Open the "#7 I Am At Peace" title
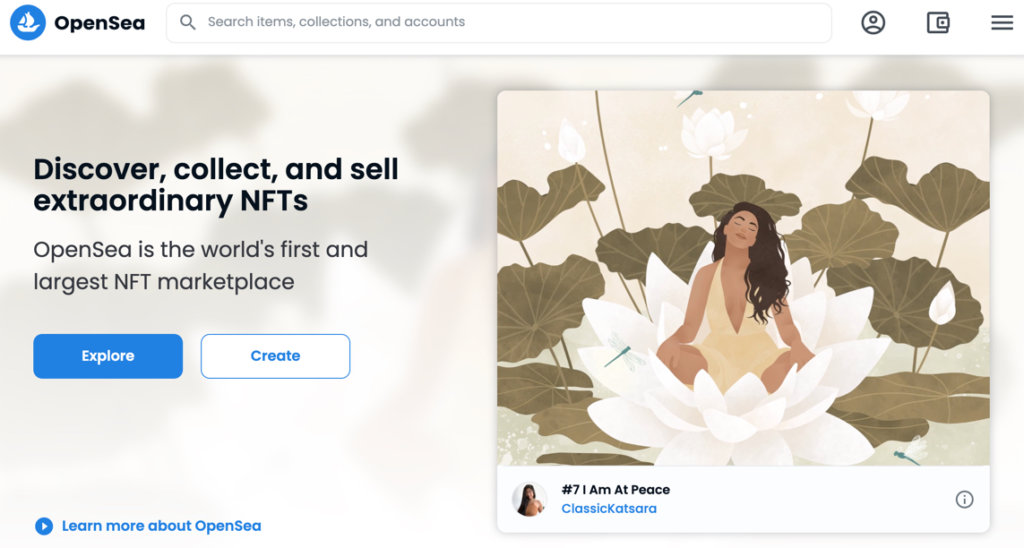 (615, 490)
